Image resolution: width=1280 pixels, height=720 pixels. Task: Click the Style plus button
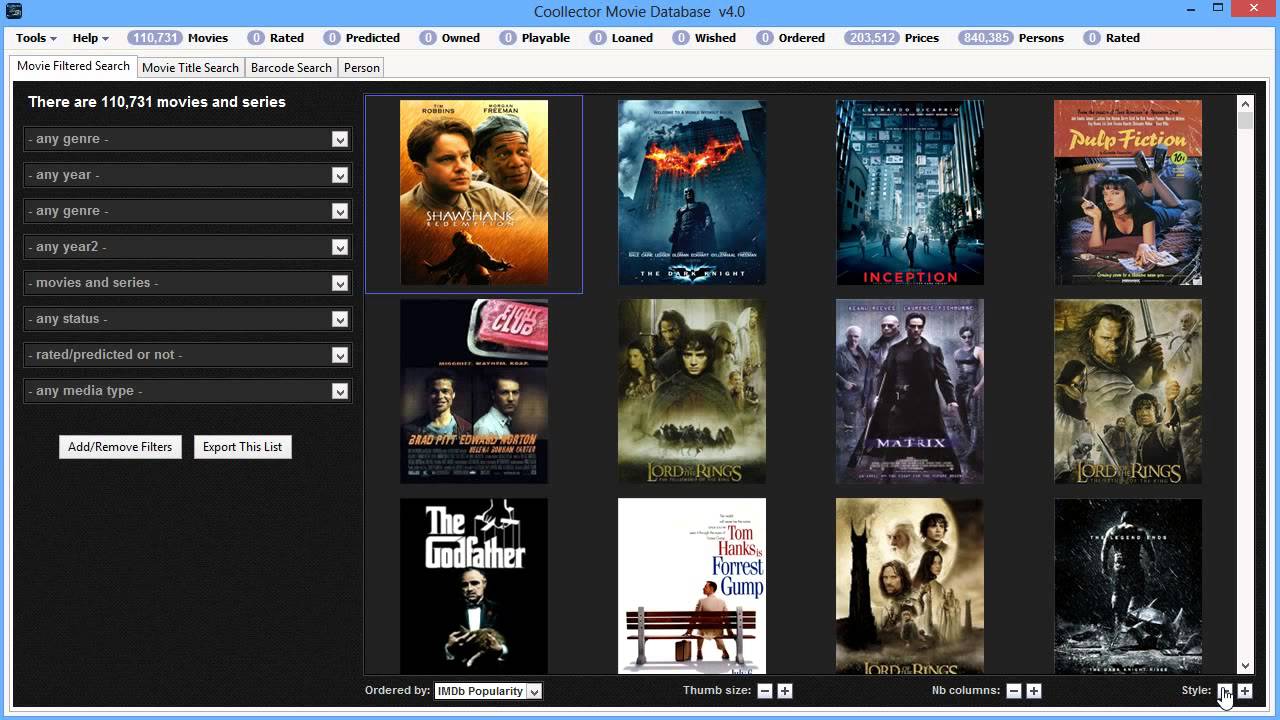pos(1245,691)
